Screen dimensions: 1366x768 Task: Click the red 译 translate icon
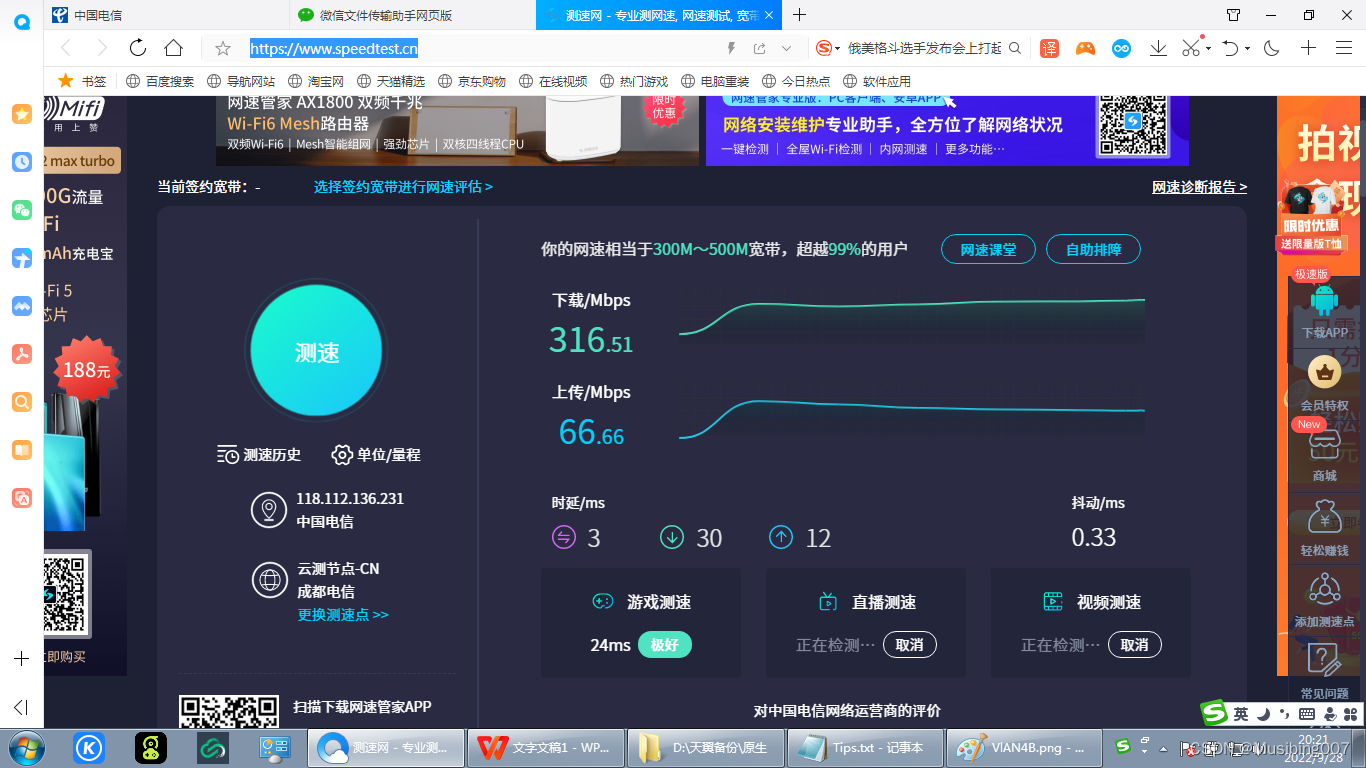1049,48
